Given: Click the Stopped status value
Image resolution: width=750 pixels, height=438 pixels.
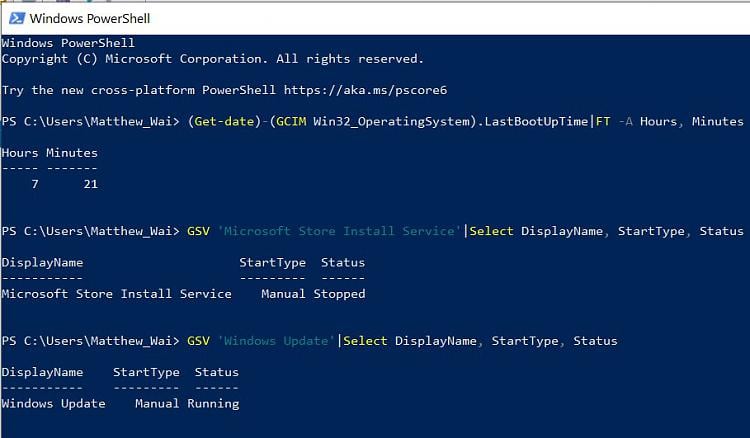Looking at the screenshot, I should point(339,294).
